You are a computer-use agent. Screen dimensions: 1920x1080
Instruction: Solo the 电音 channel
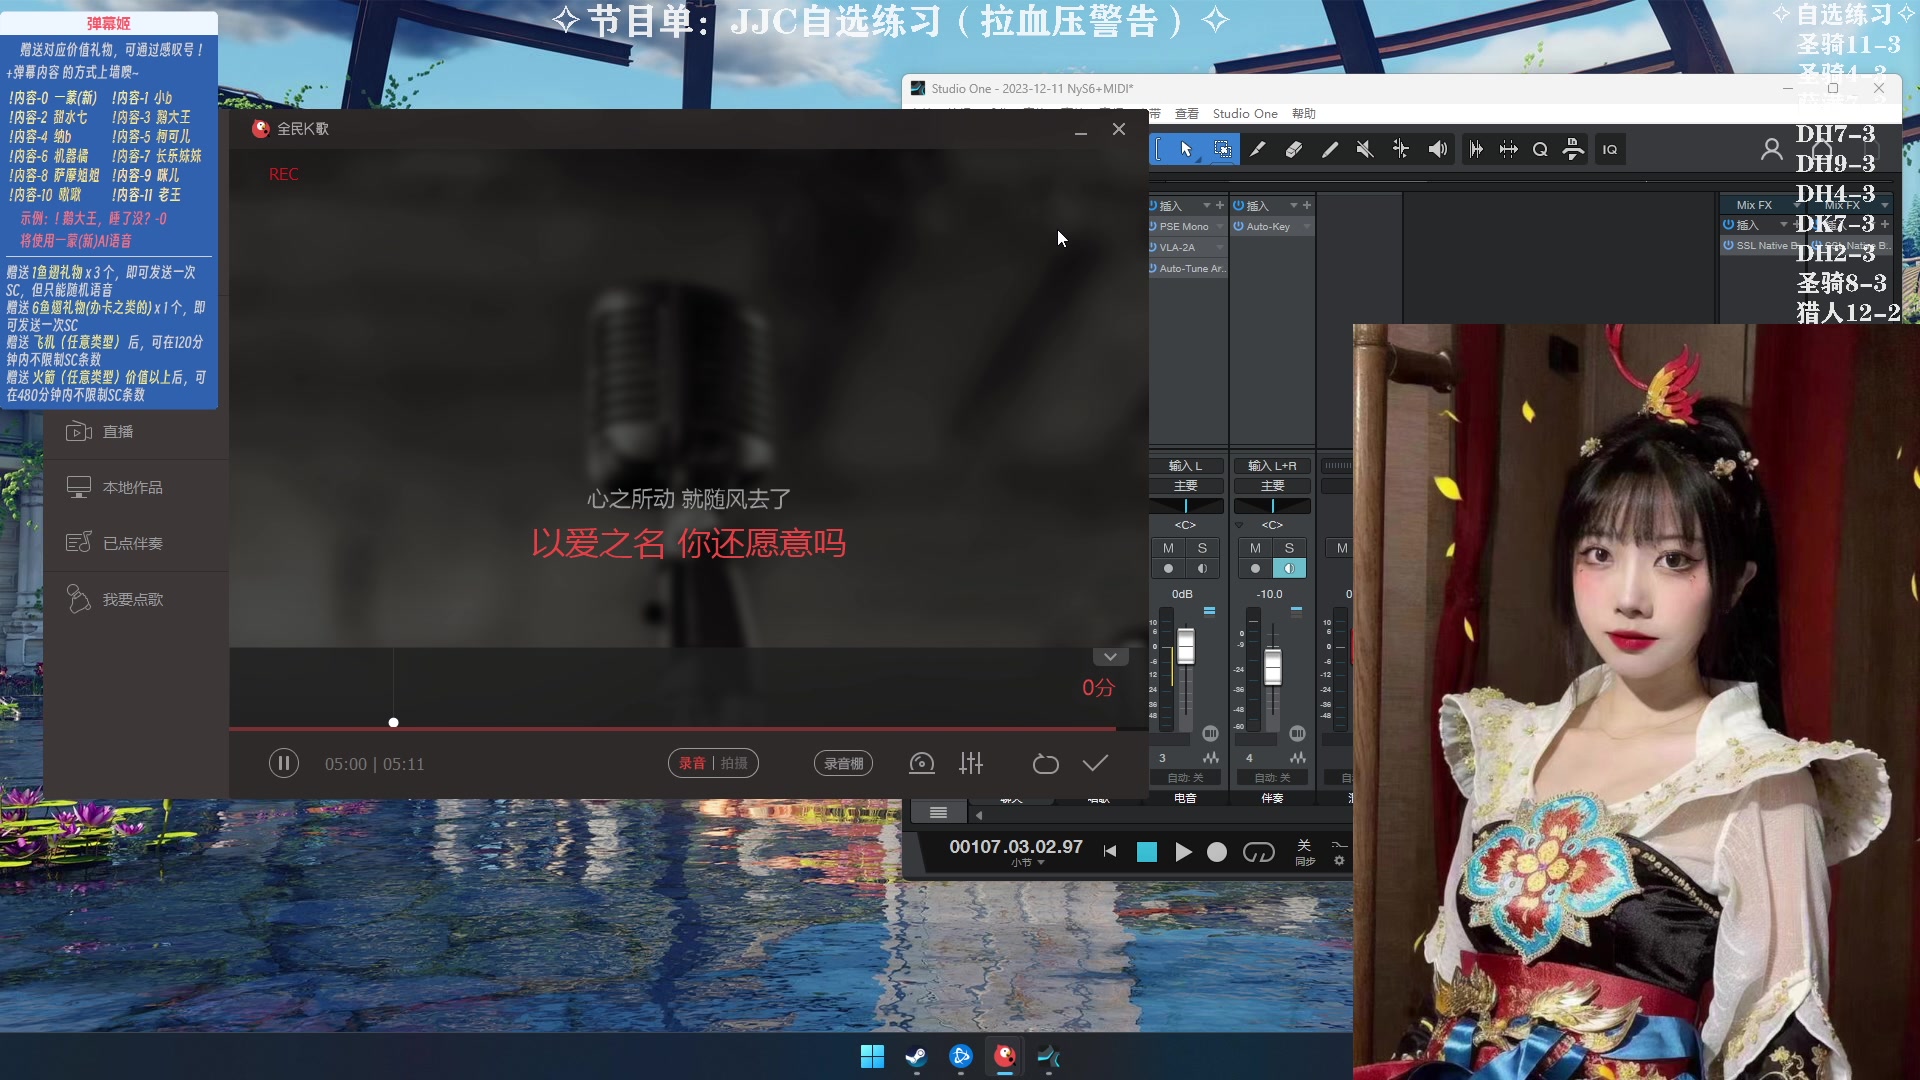click(x=1202, y=548)
